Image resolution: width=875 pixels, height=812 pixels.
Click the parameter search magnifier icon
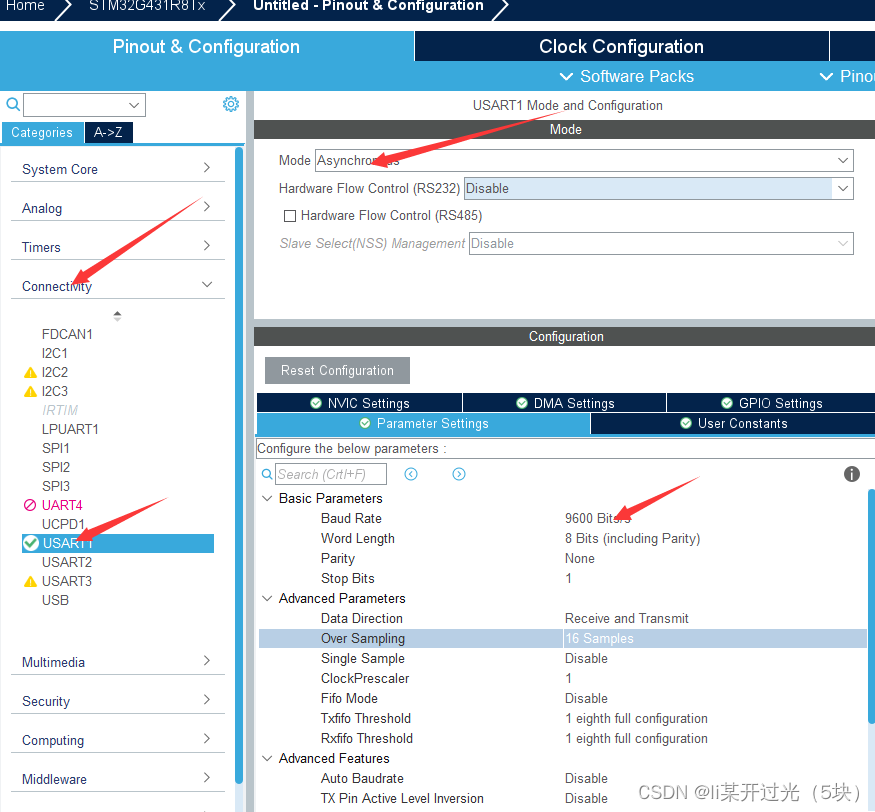tap(267, 474)
